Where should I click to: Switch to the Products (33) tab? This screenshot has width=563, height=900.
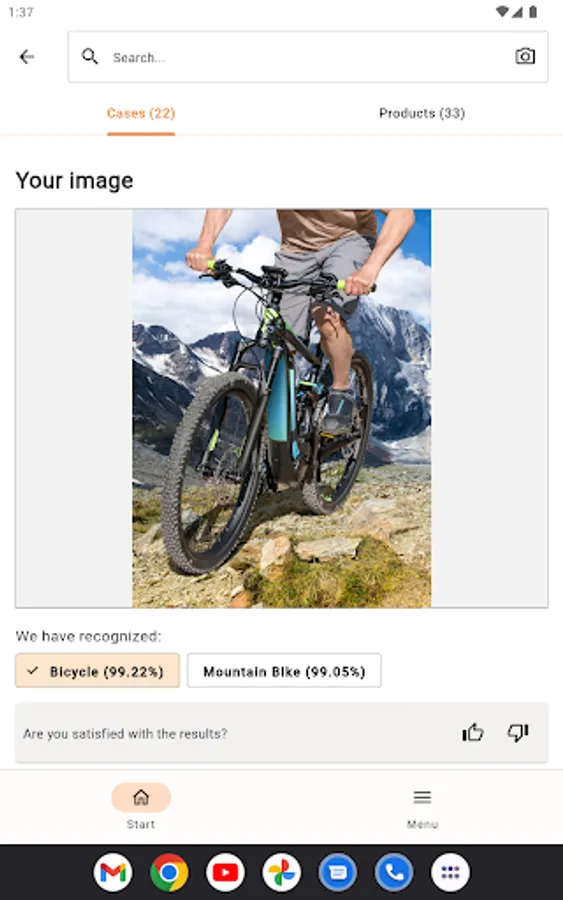click(422, 113)
